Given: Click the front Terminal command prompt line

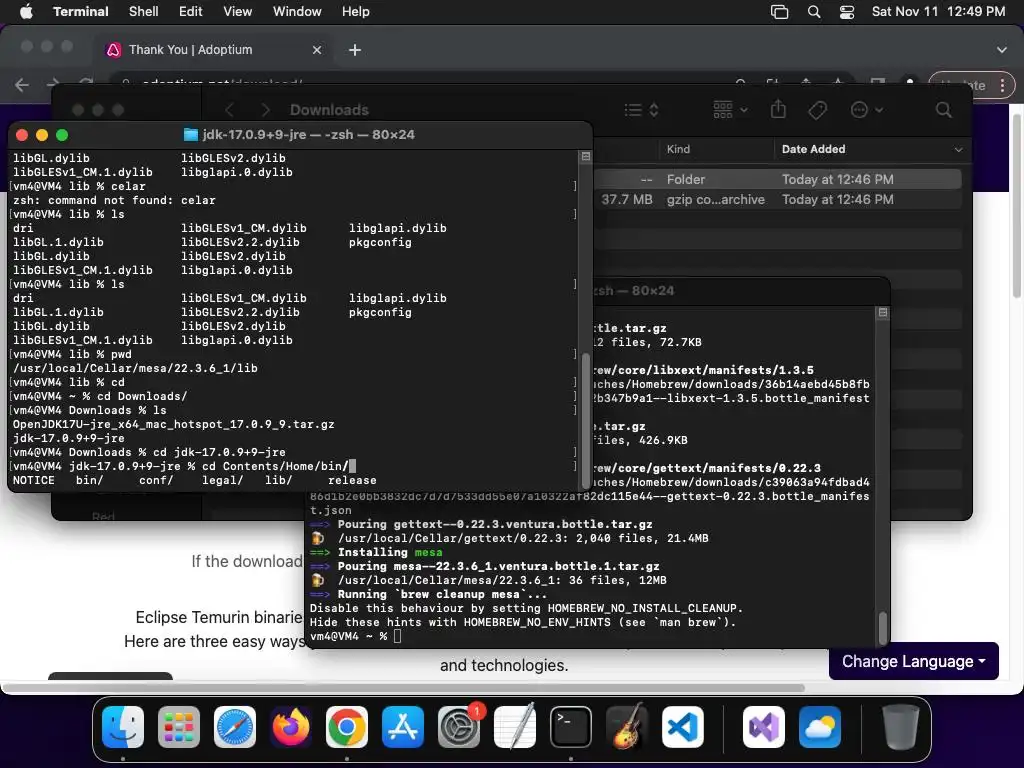Looking at the screenshot, I should coord(184,466).
